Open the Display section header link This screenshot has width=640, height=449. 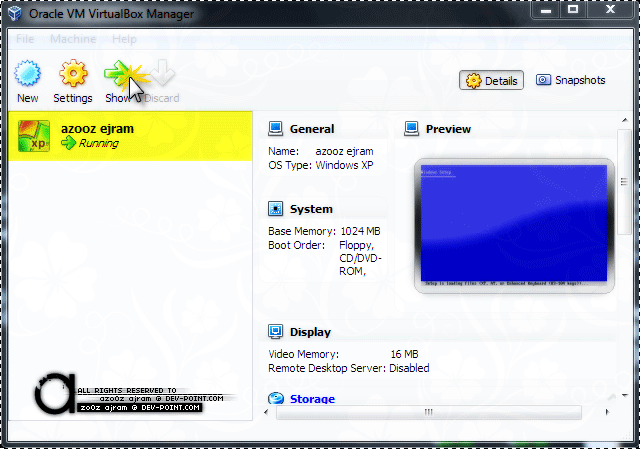click(x=310, y=332)
